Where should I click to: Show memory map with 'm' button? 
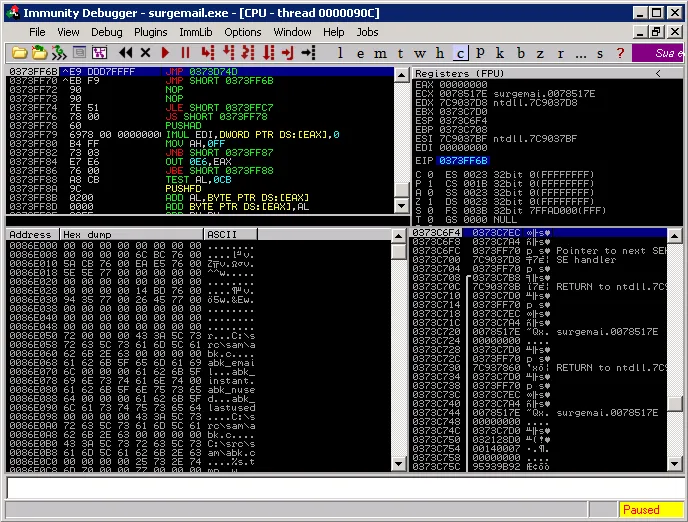click(381, 52)
